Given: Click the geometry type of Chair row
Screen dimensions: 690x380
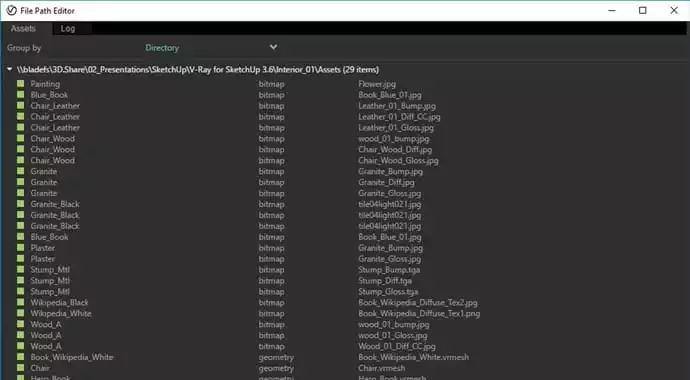Looking at the screenshot, I should click(276, 368).
